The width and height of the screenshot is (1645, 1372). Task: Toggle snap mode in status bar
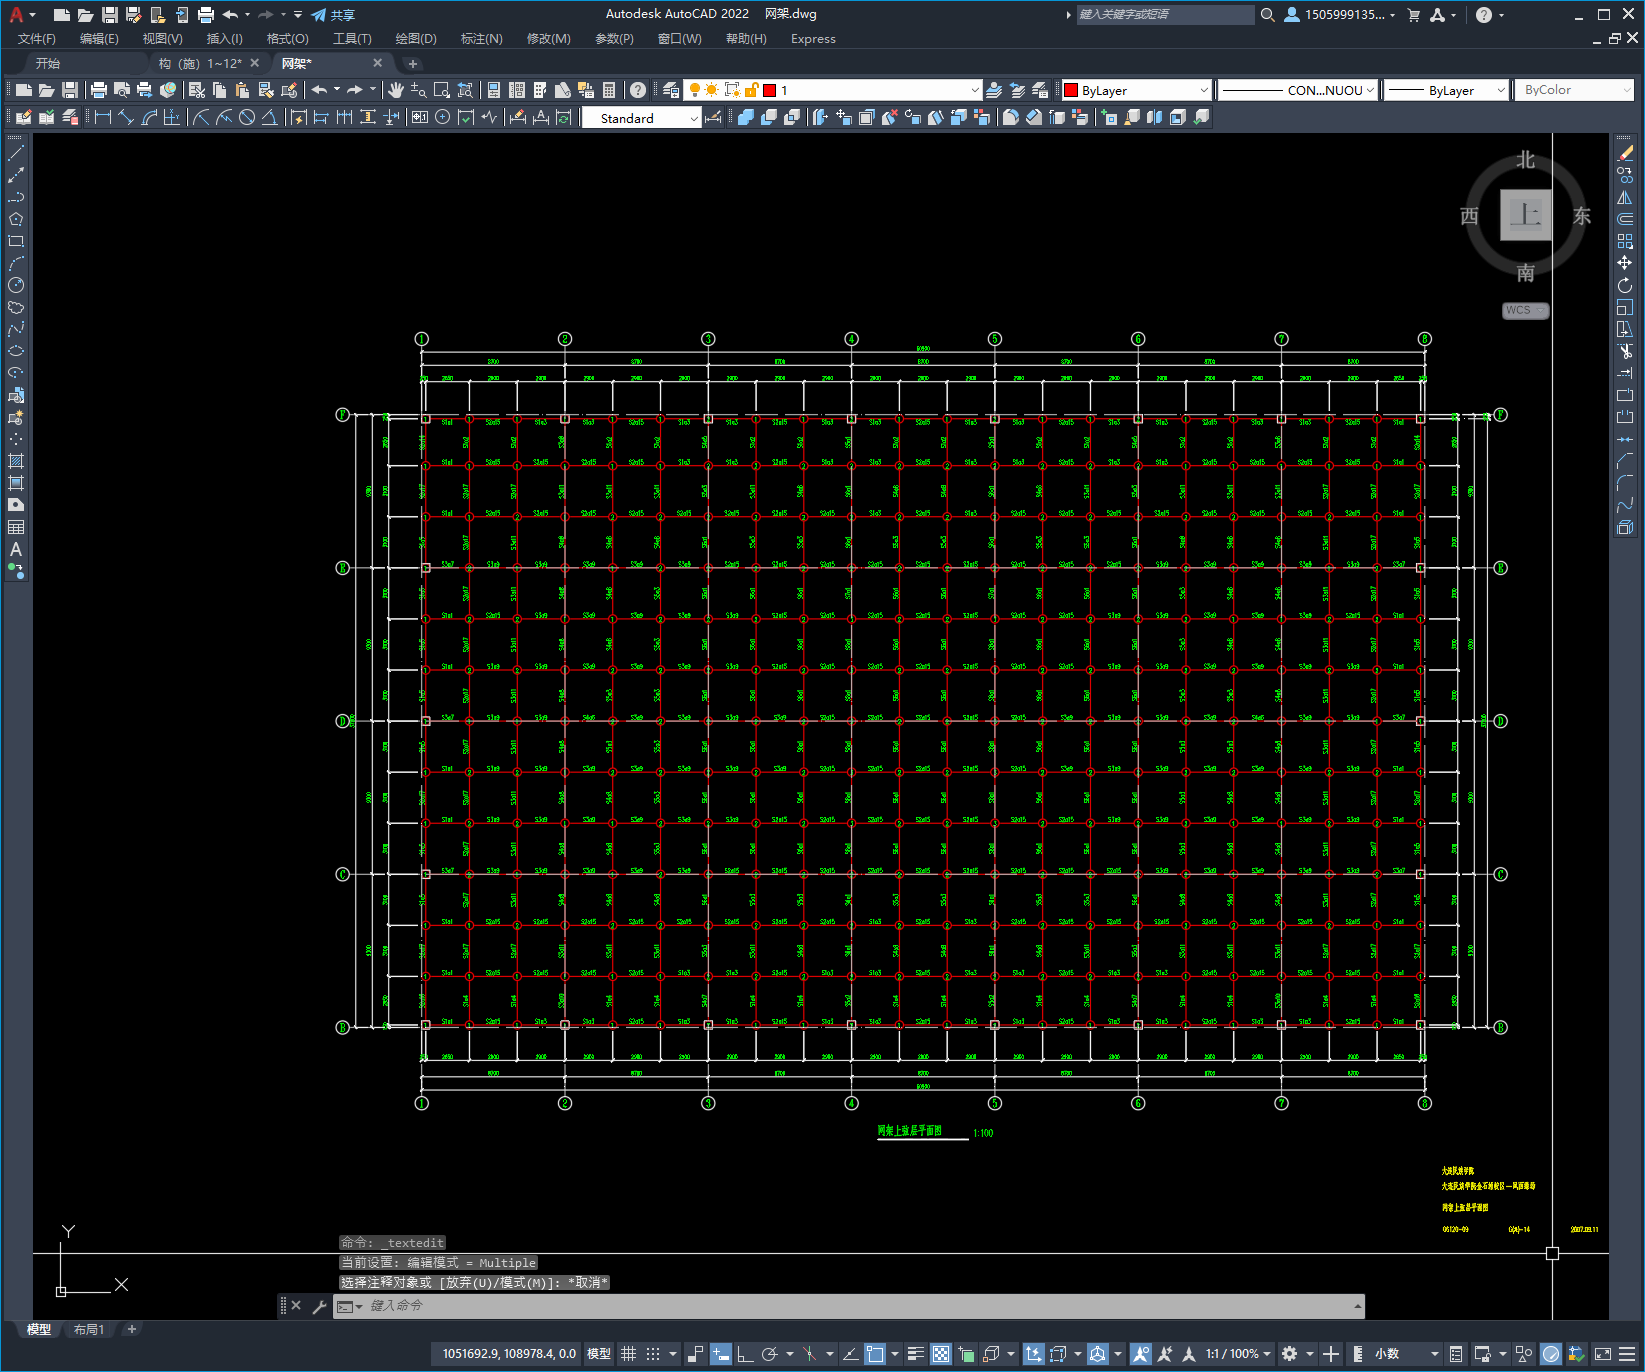653,1354
